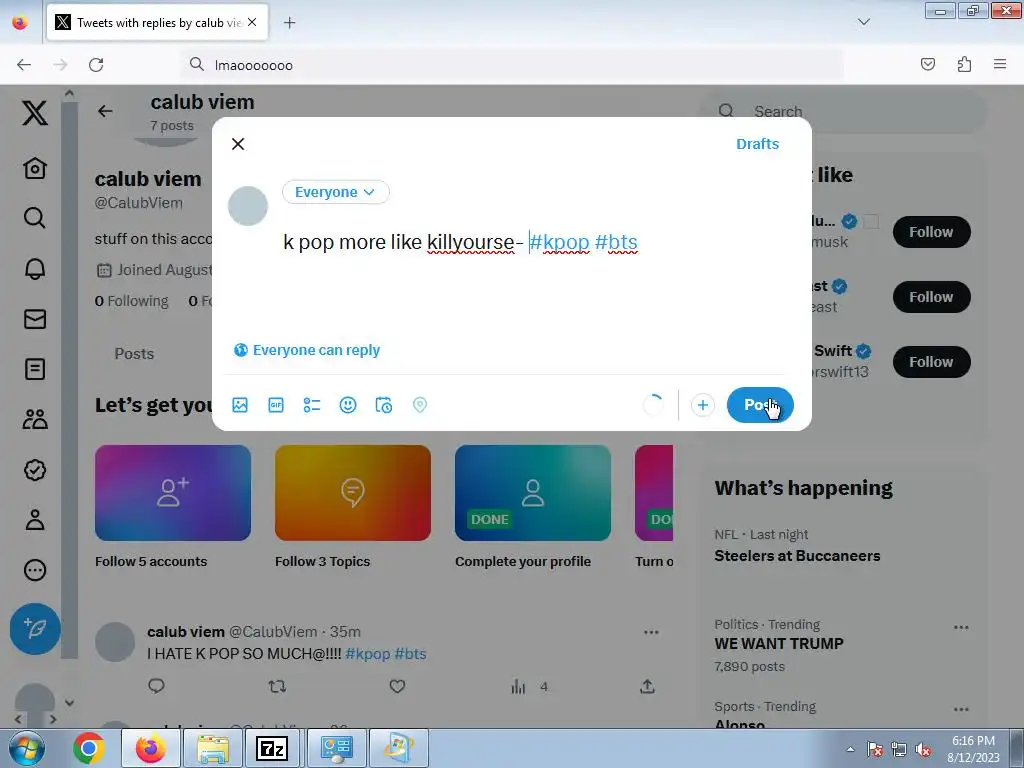
Task: Go back with profile header arrow
Action: [105, 111]
